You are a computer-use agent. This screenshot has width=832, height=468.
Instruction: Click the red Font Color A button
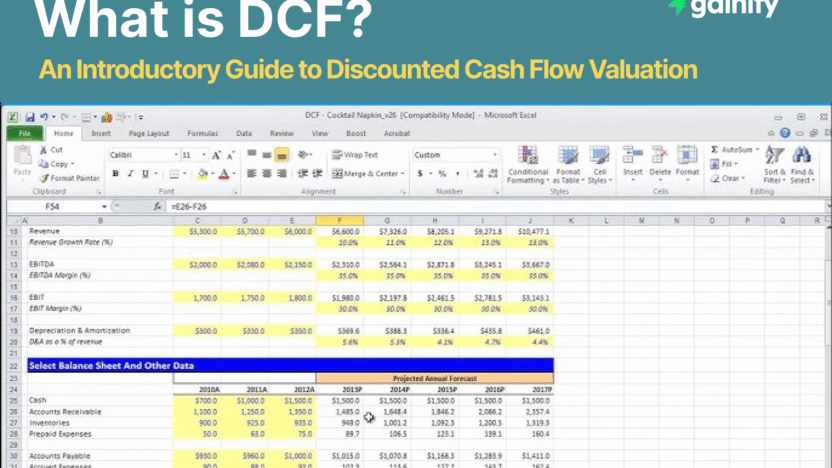[224, 174]
